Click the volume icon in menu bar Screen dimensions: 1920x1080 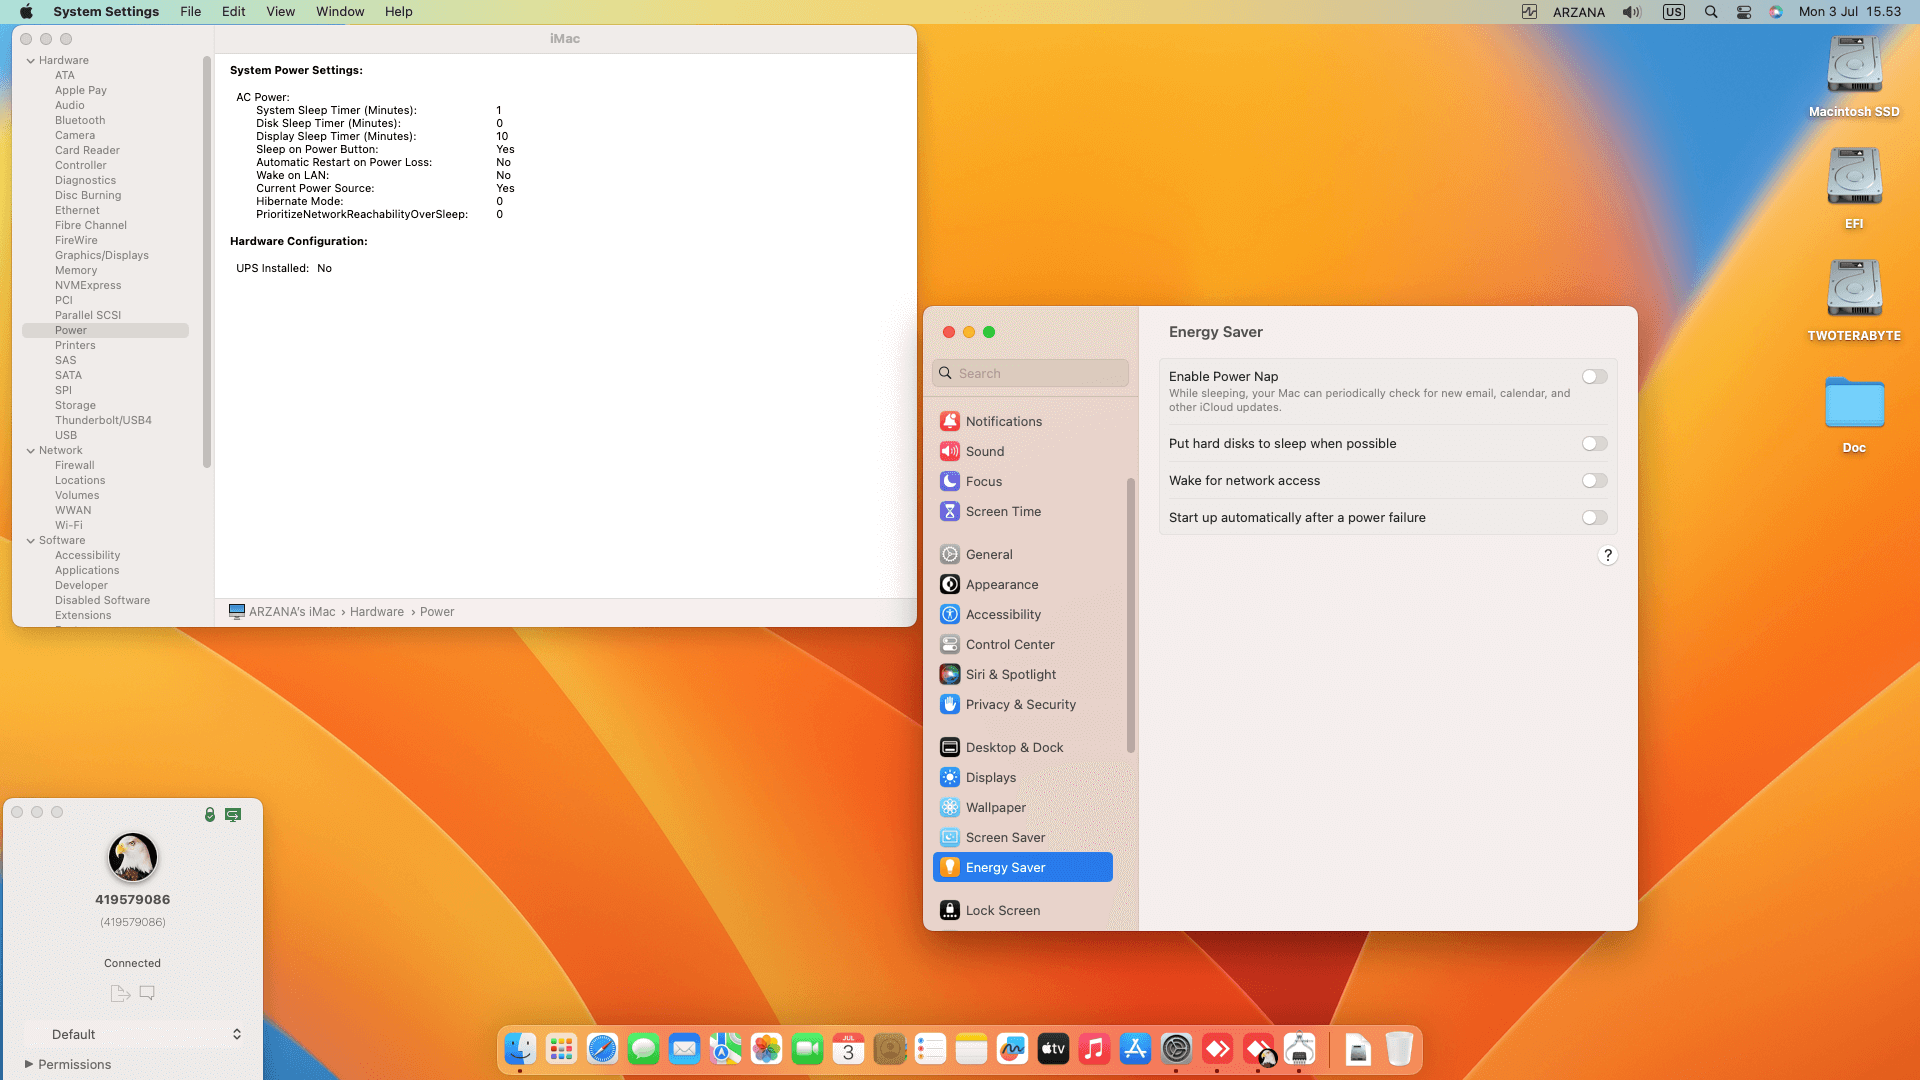coord(1631,12)
